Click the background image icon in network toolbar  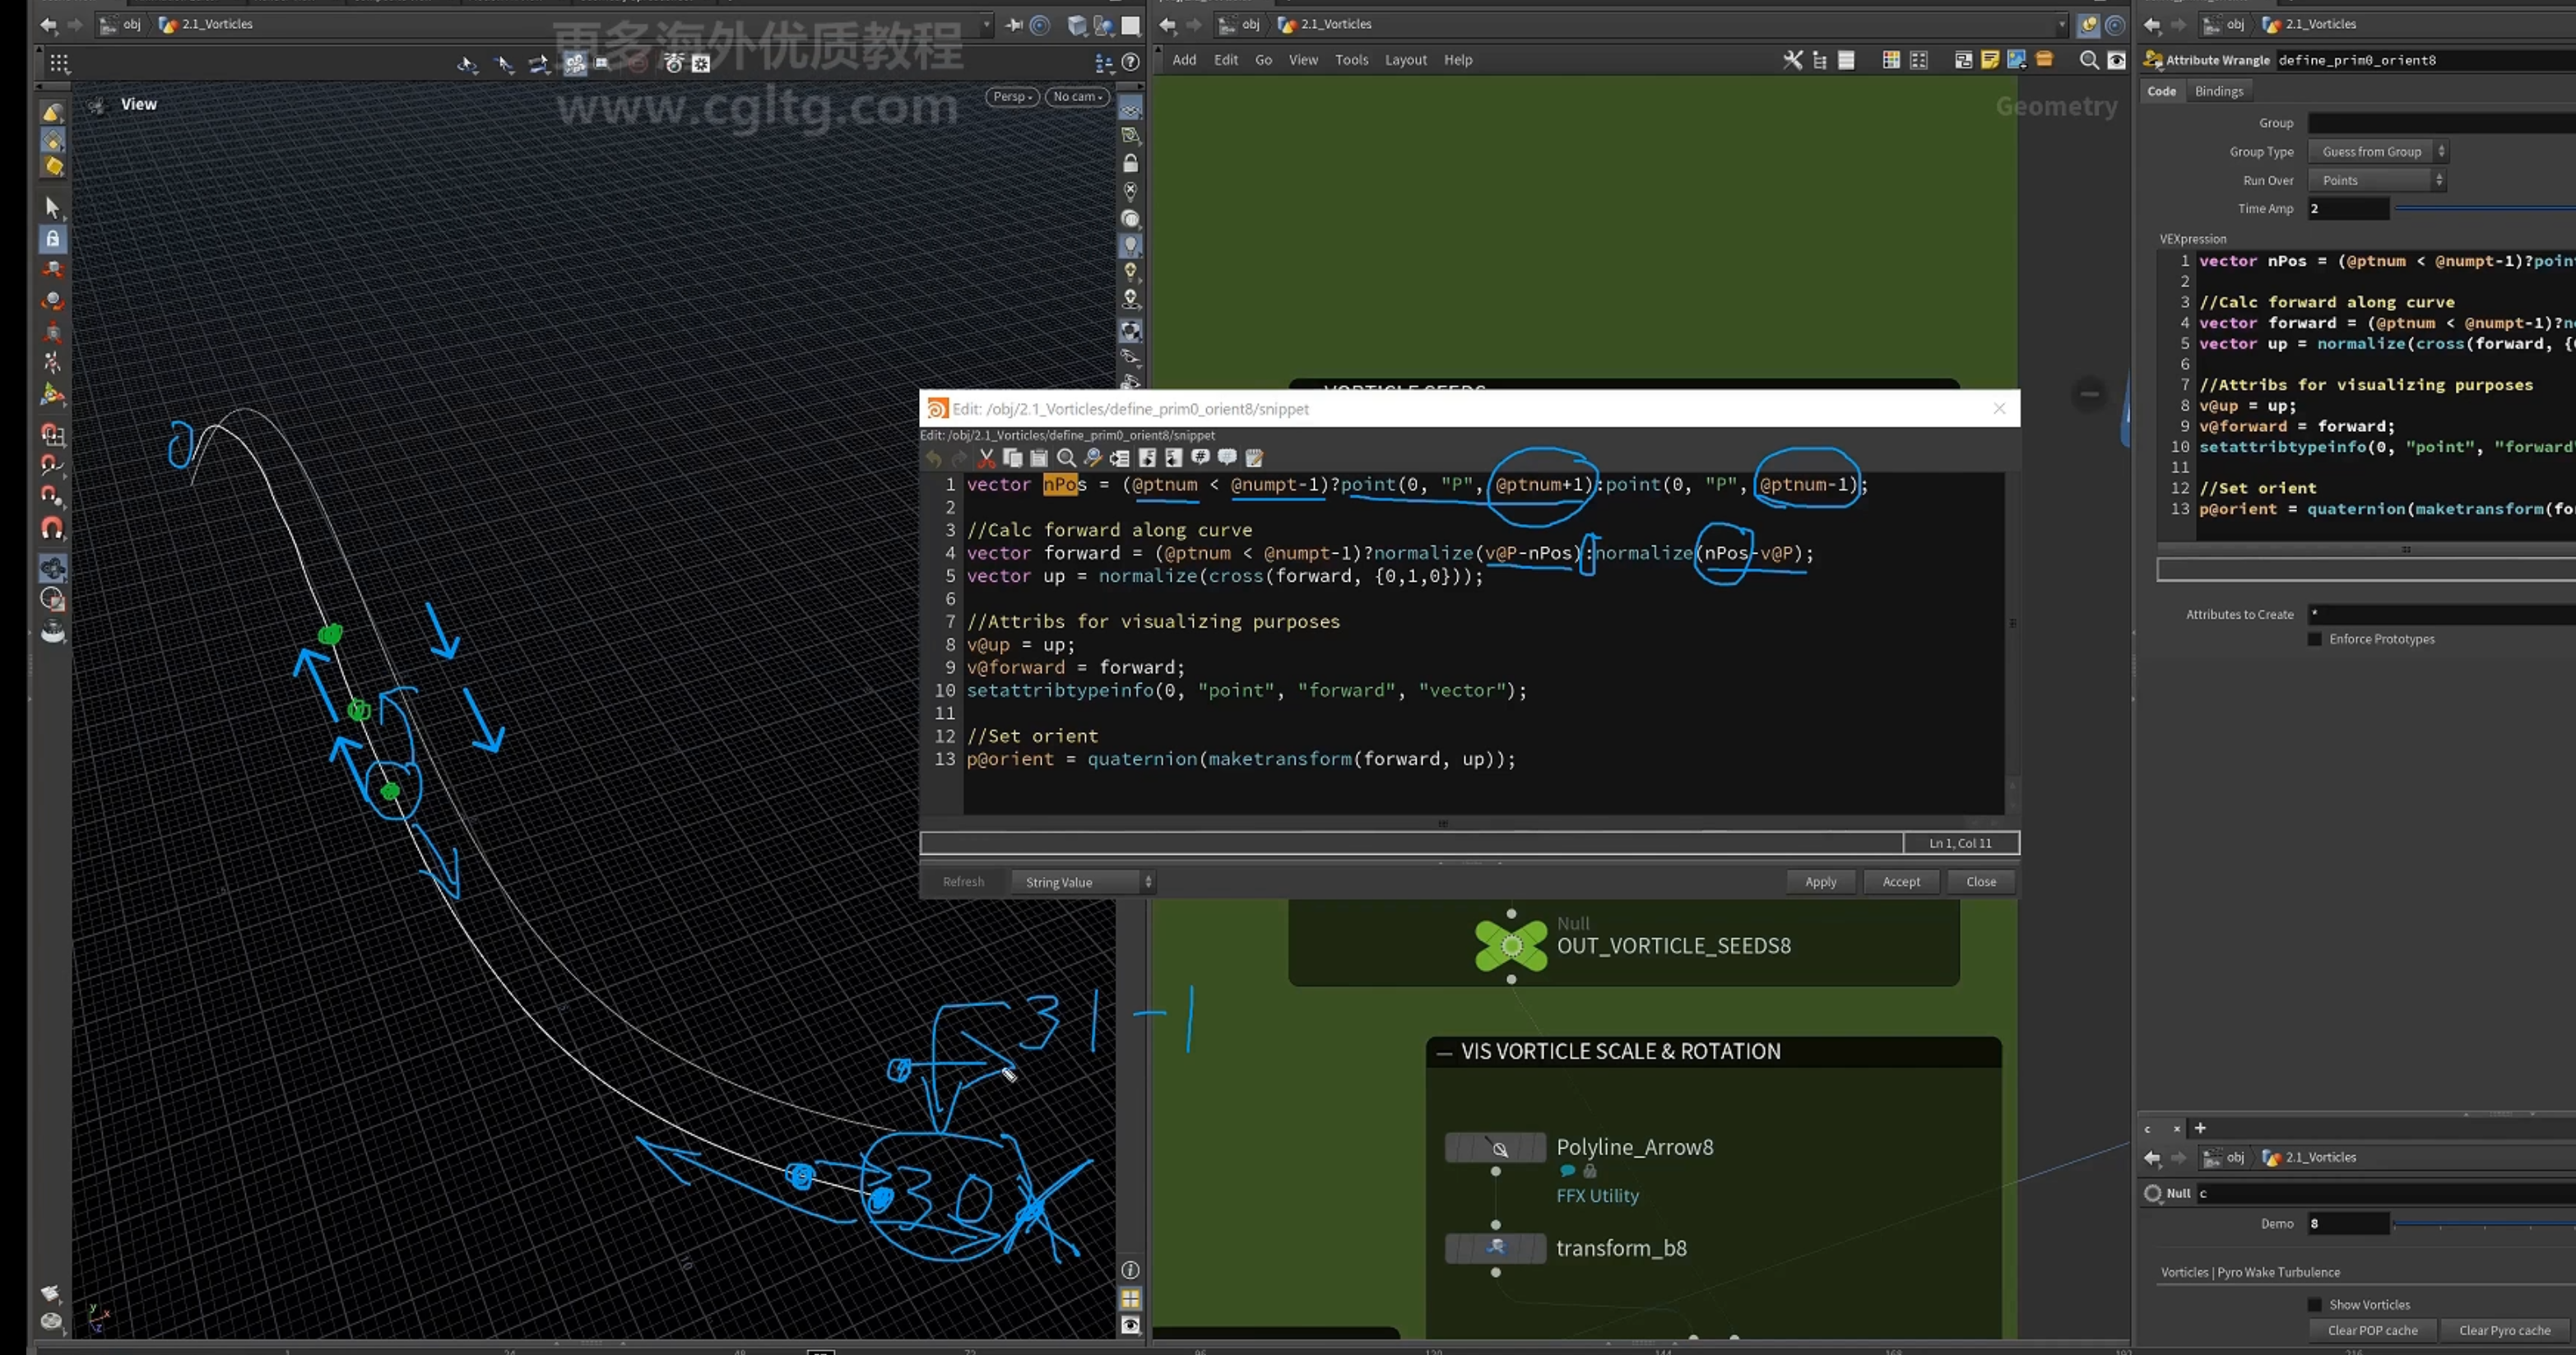[x=2016, y=60]
